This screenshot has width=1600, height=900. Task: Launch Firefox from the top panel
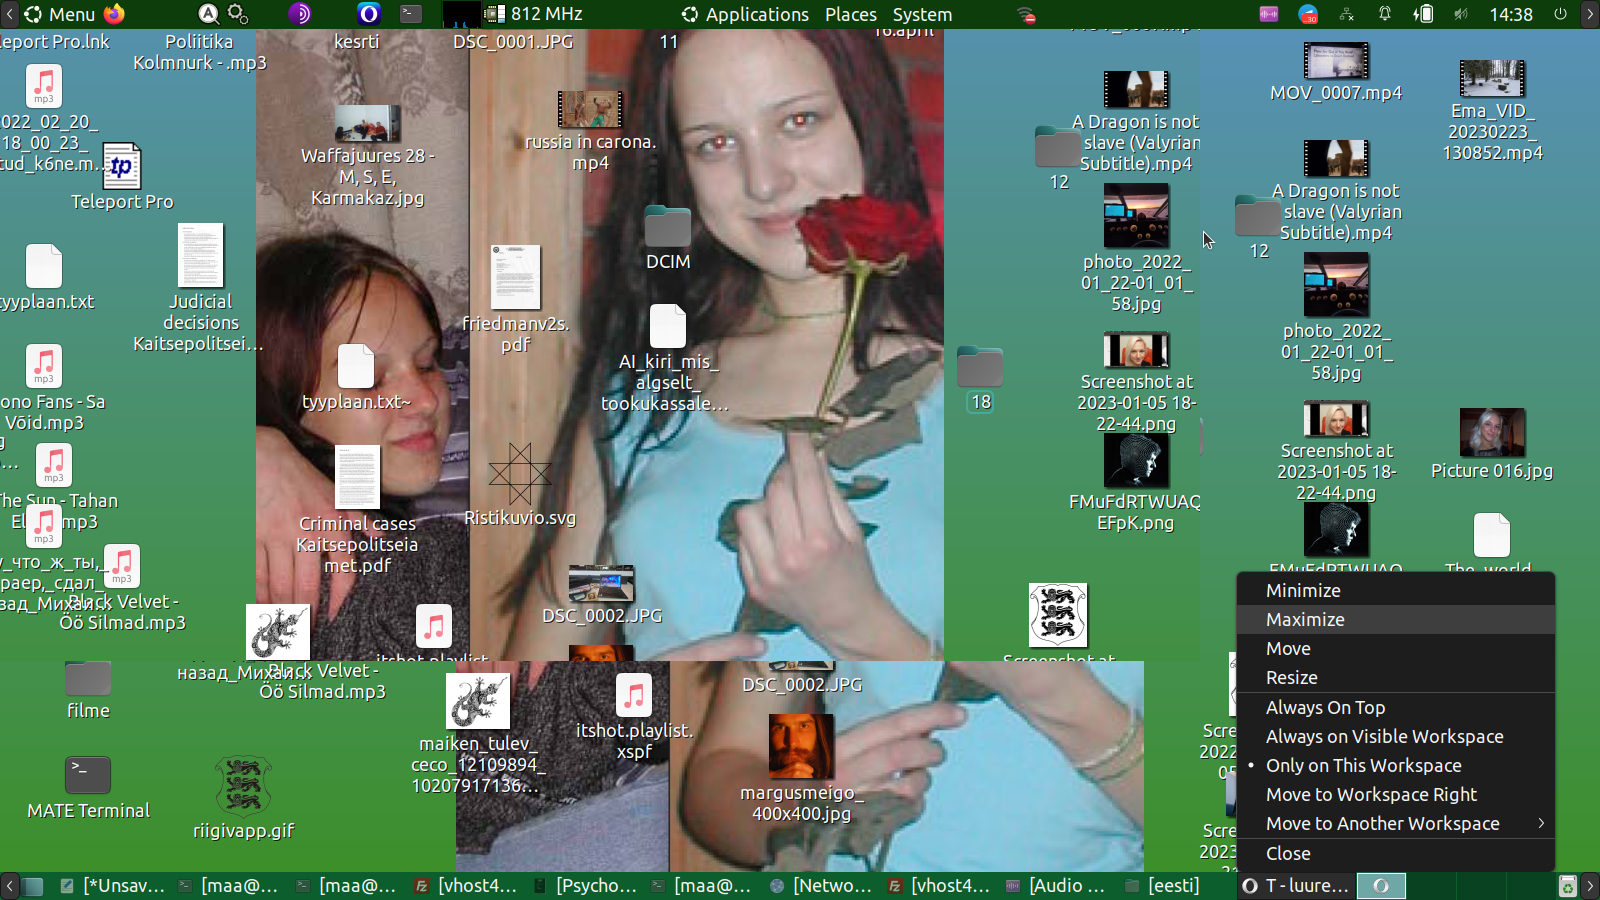[x=115, y=14]
